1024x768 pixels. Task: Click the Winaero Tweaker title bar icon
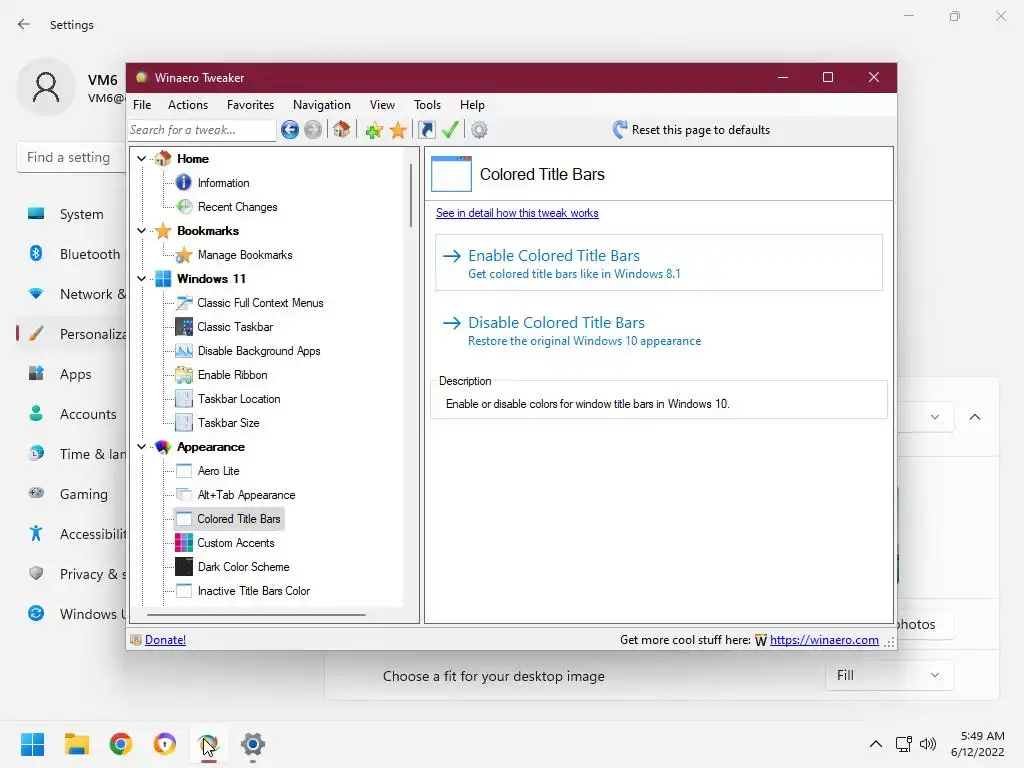tap(141, 77)
